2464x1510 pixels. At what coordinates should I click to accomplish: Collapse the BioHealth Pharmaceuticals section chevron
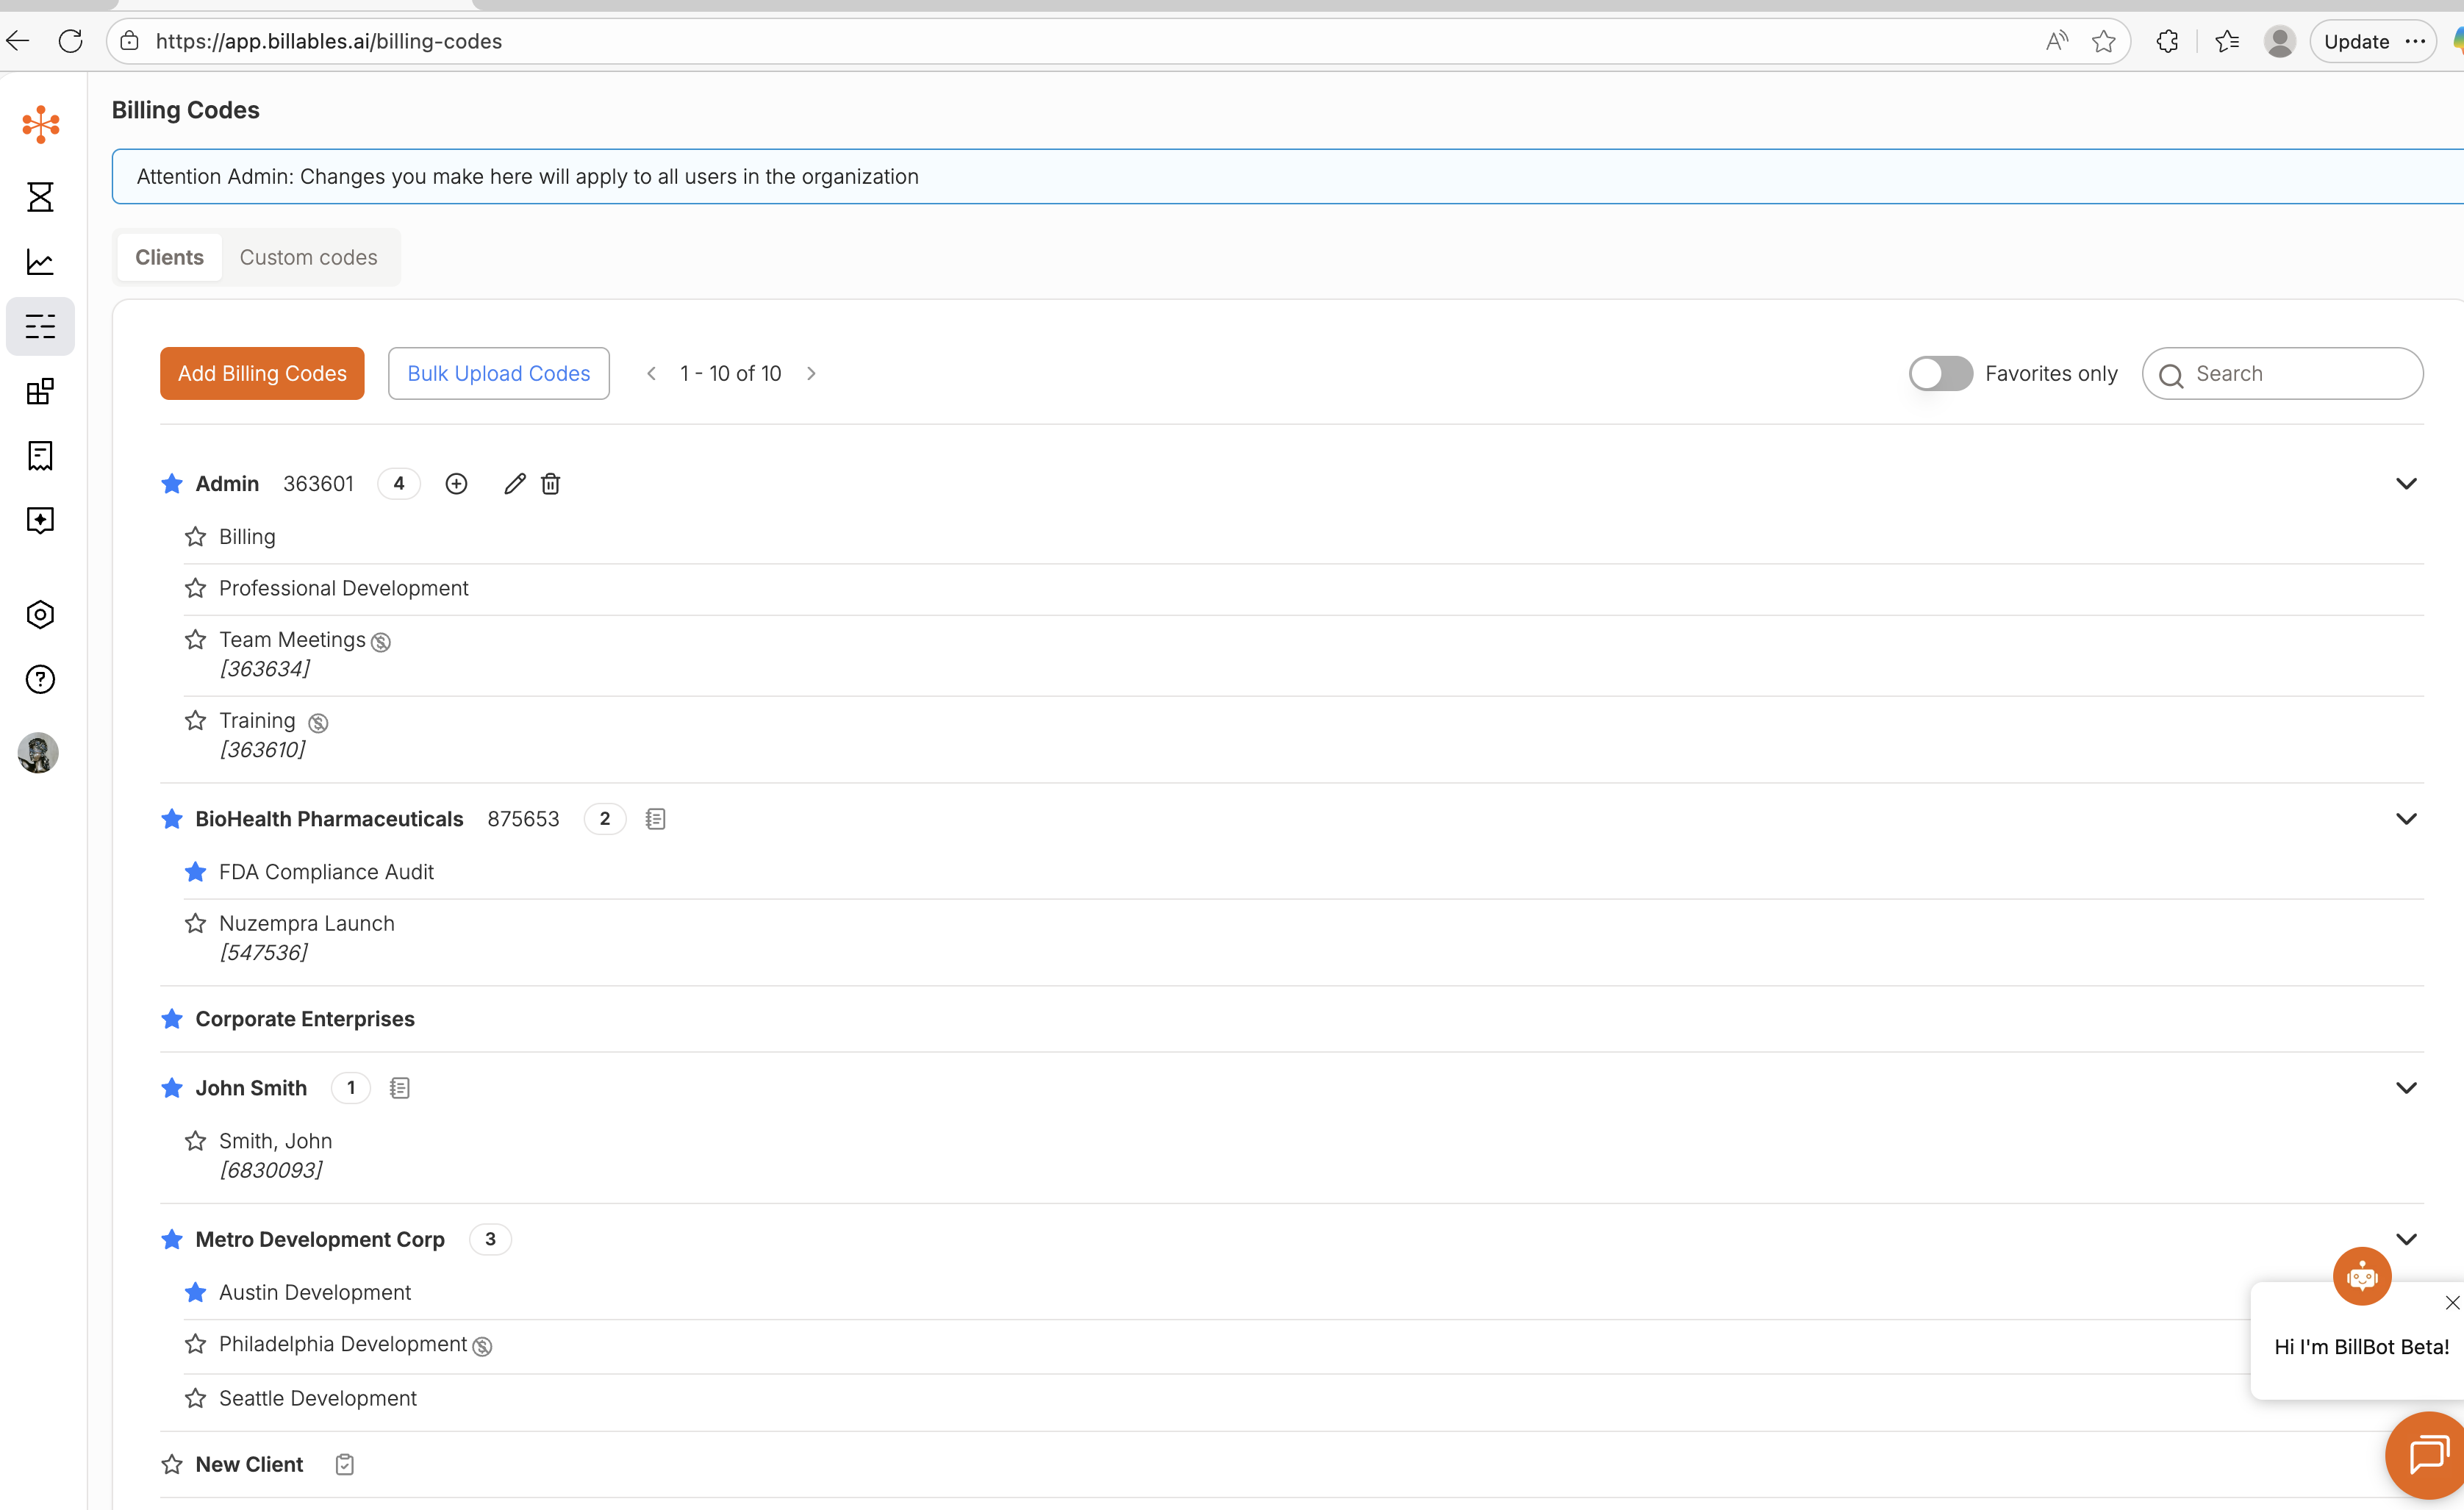[2405, 819]
